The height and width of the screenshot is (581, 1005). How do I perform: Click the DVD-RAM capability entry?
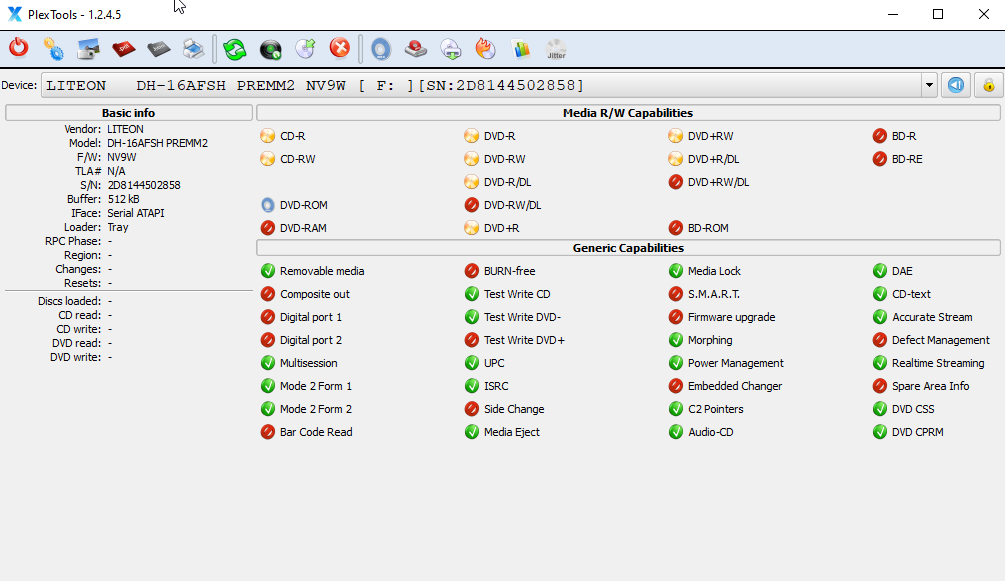coord(294,228)
